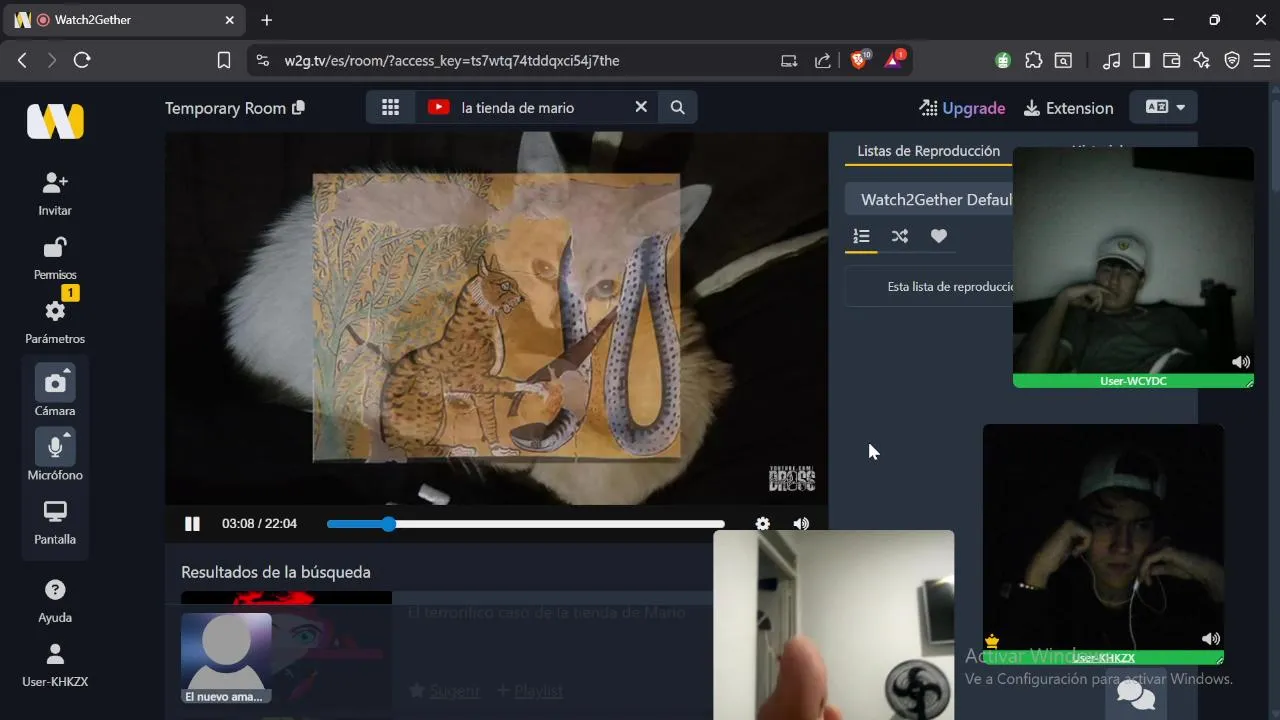Open the language selector dropdown
Image resolution: width=1280 pixels, height=720 pixels.
(x=1164, y=107)
